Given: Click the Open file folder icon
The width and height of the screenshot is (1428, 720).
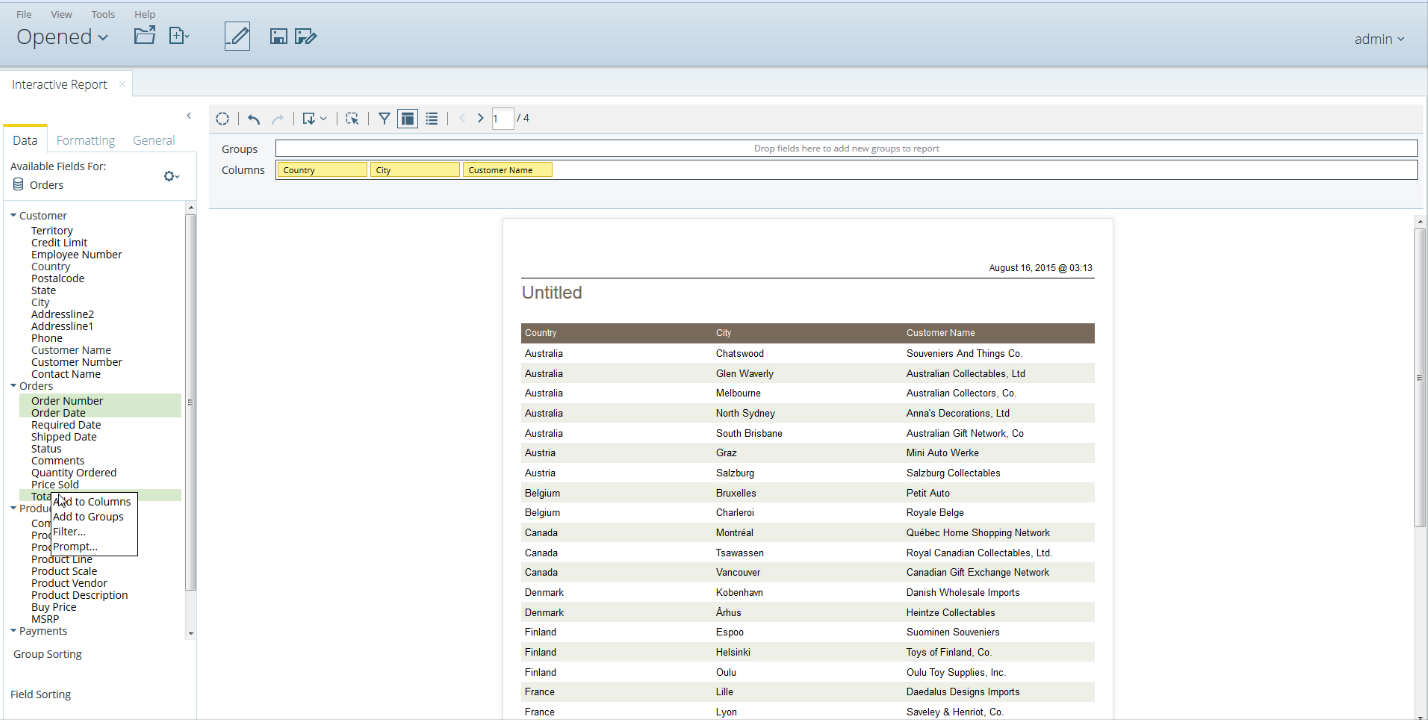Looking at the screenshot, I should click(145, 36).
